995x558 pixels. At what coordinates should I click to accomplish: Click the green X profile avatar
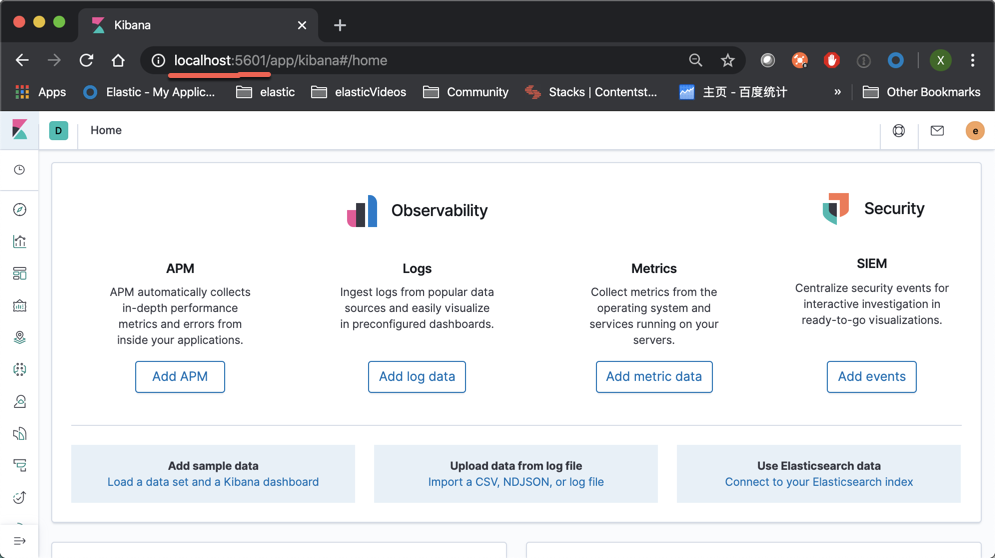pos(940,60)
